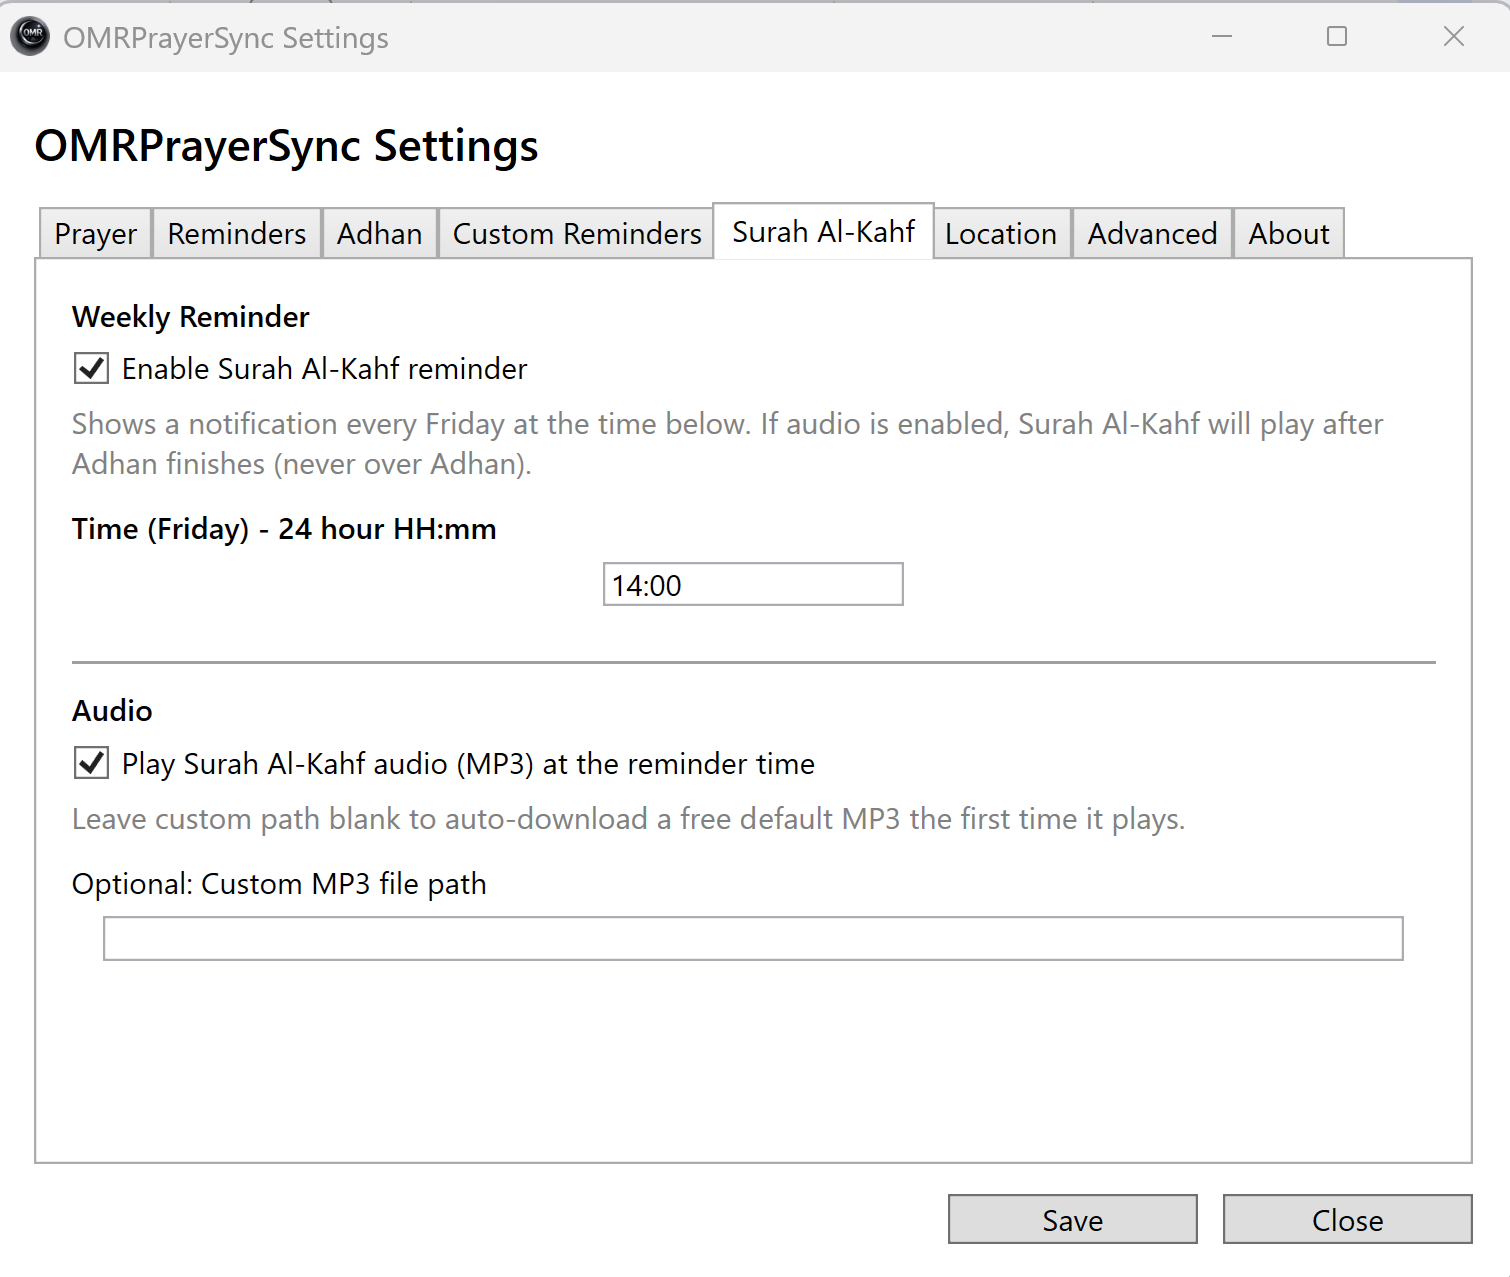Select the Surah Al-Kahf tab
Screen dimensions: 1510x1277
[823, 231]
